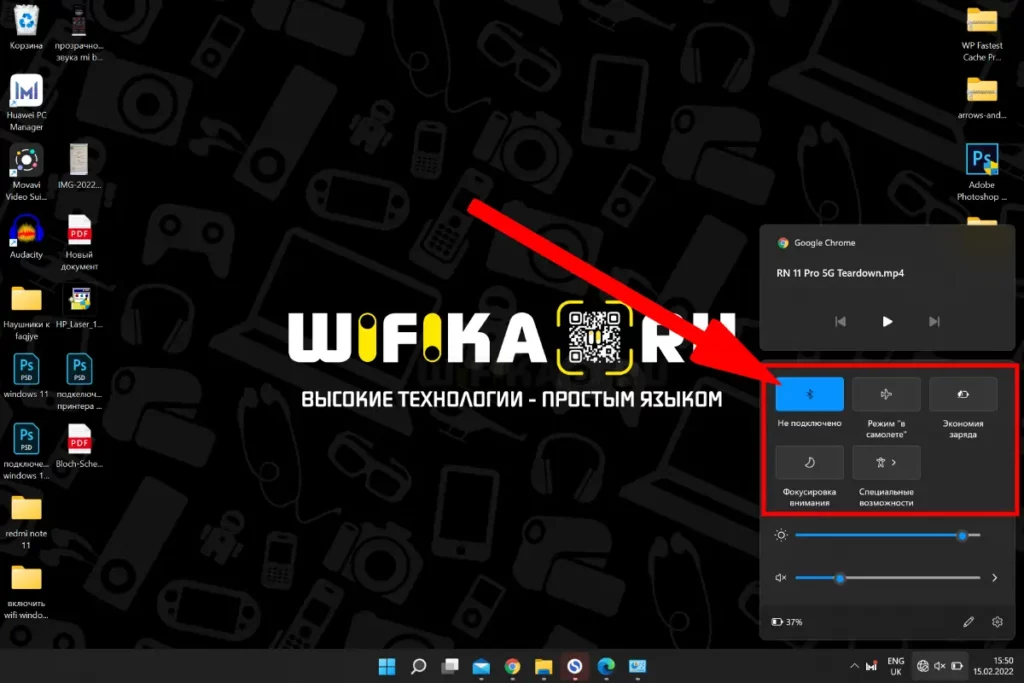Open the Mail app in taskbar

click(x=481, y=666)
